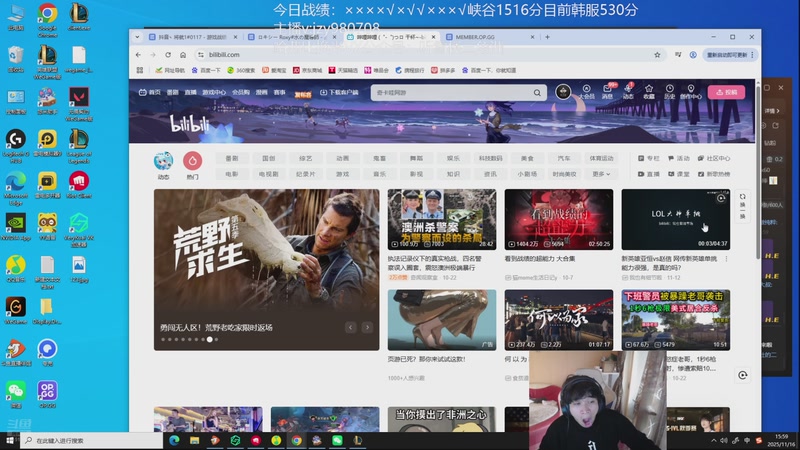Screen dimensions: 800x450
Task: Click the Windows Start button
Action: [x=10, y=440]
